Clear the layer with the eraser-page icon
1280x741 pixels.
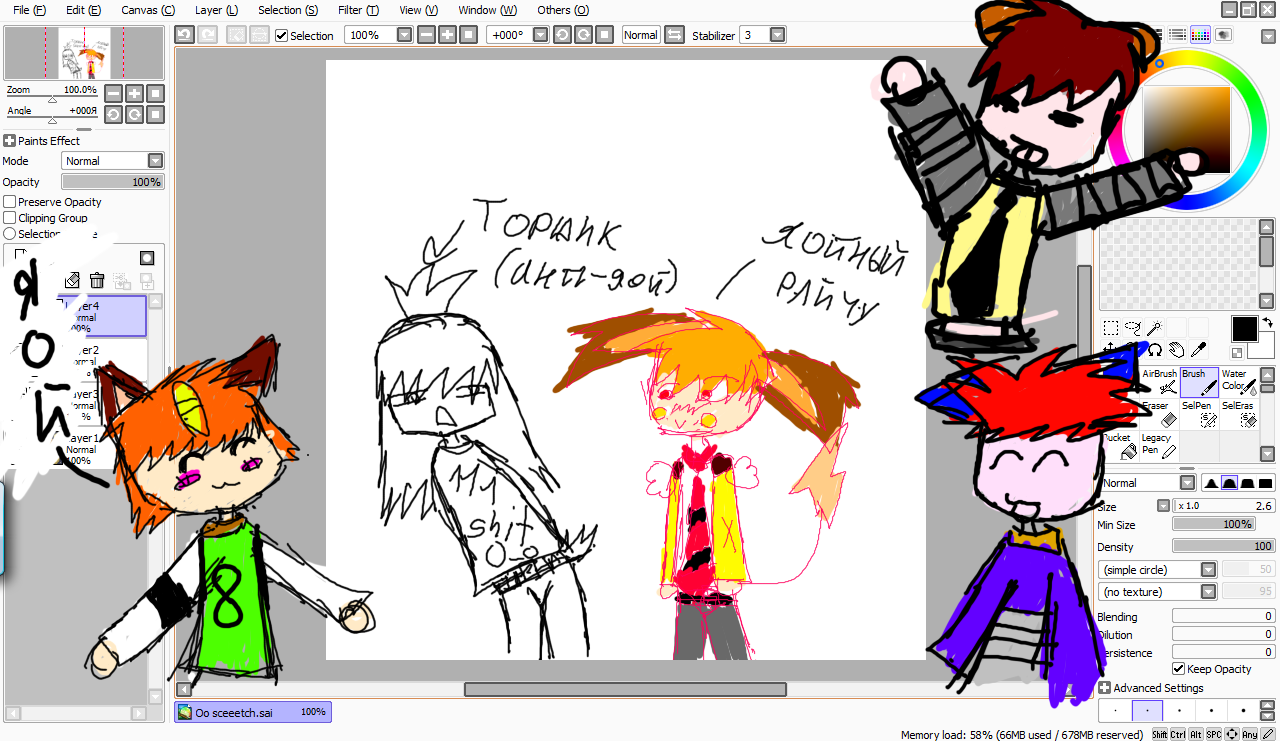coord(72,281)
